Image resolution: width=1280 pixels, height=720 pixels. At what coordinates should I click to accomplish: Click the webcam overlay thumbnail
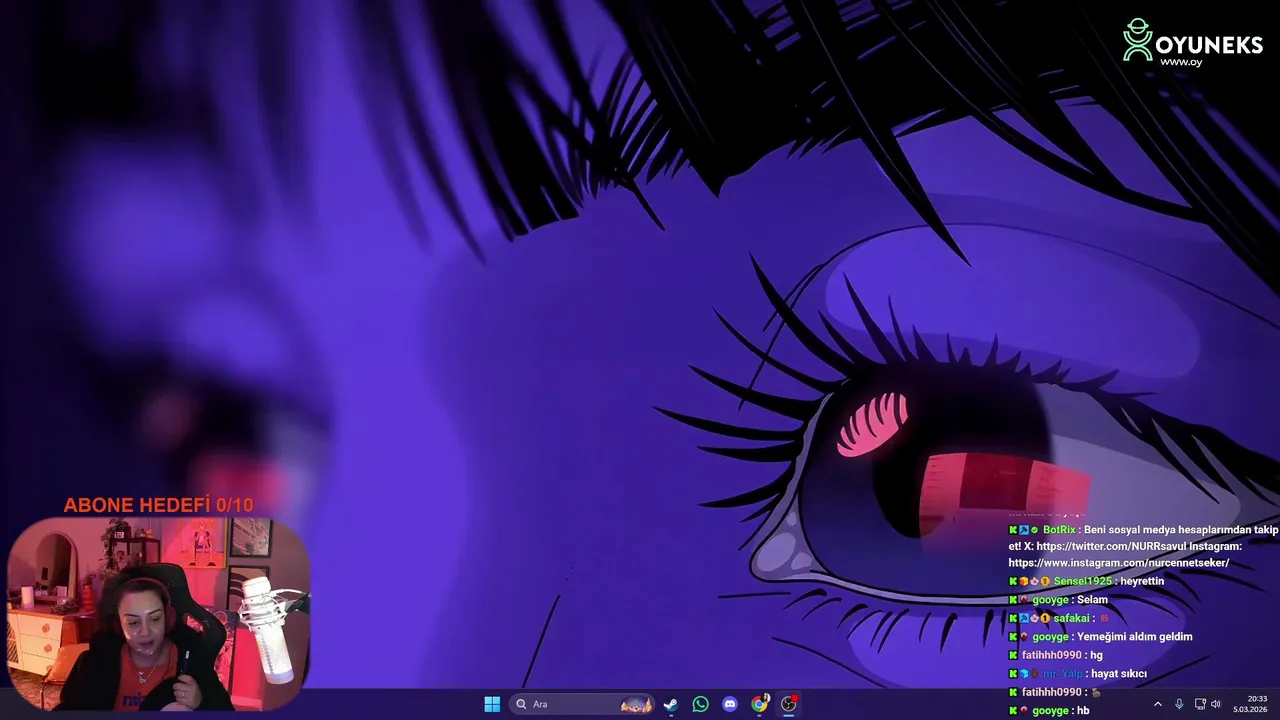point(159,614)
